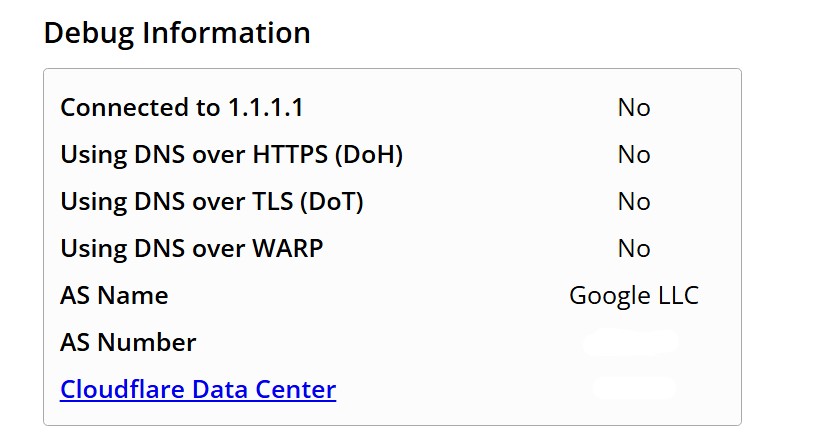Screen dimensions: 826x448
Task: Click the Google LLC value
Action: (x=634, y=296)
